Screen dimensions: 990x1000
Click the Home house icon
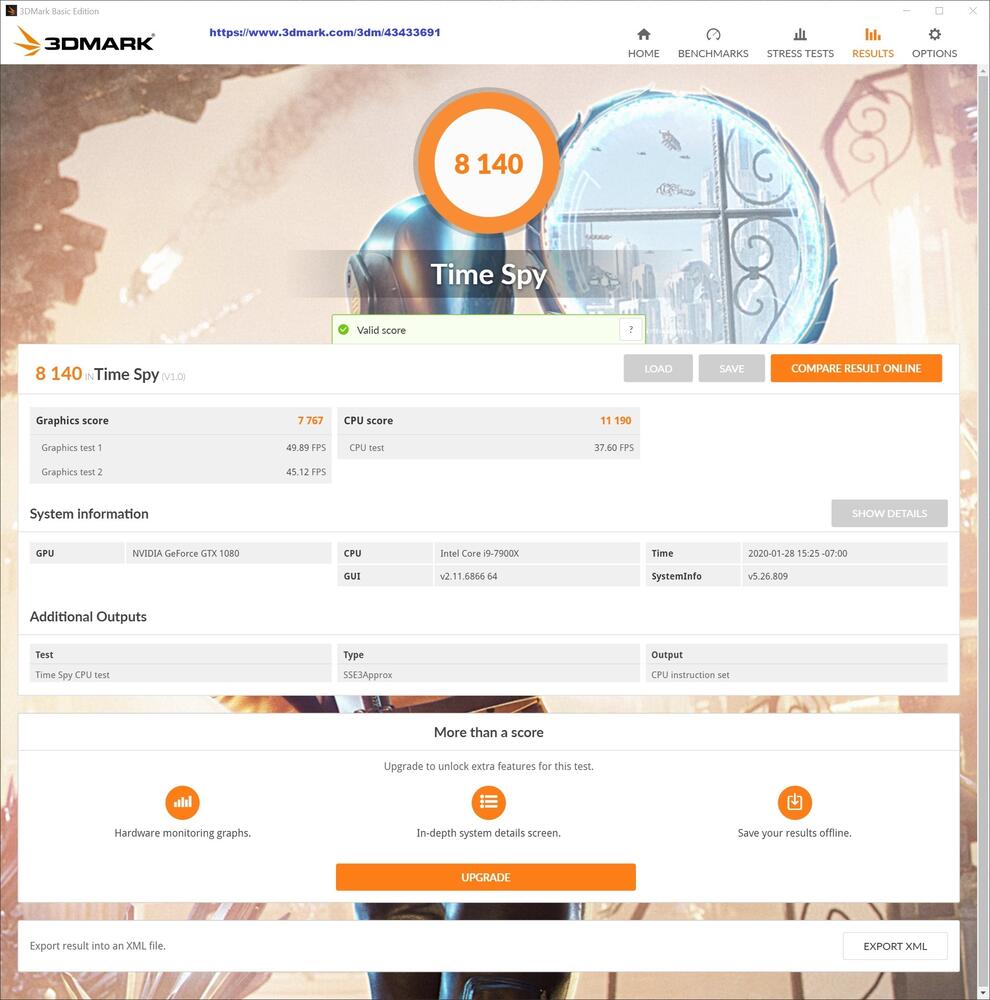point(644,34)
